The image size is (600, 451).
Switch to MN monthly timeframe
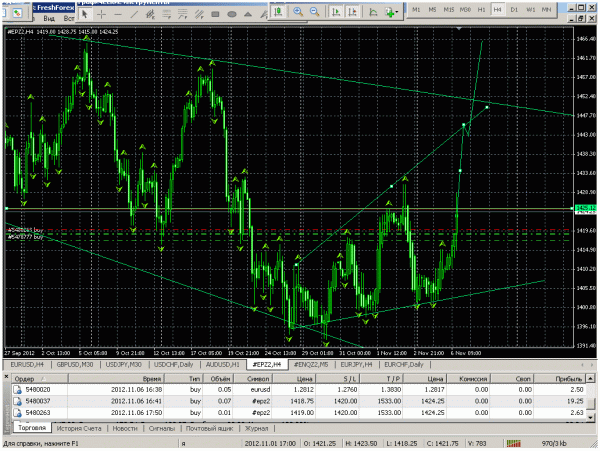(x=546, y=10)
